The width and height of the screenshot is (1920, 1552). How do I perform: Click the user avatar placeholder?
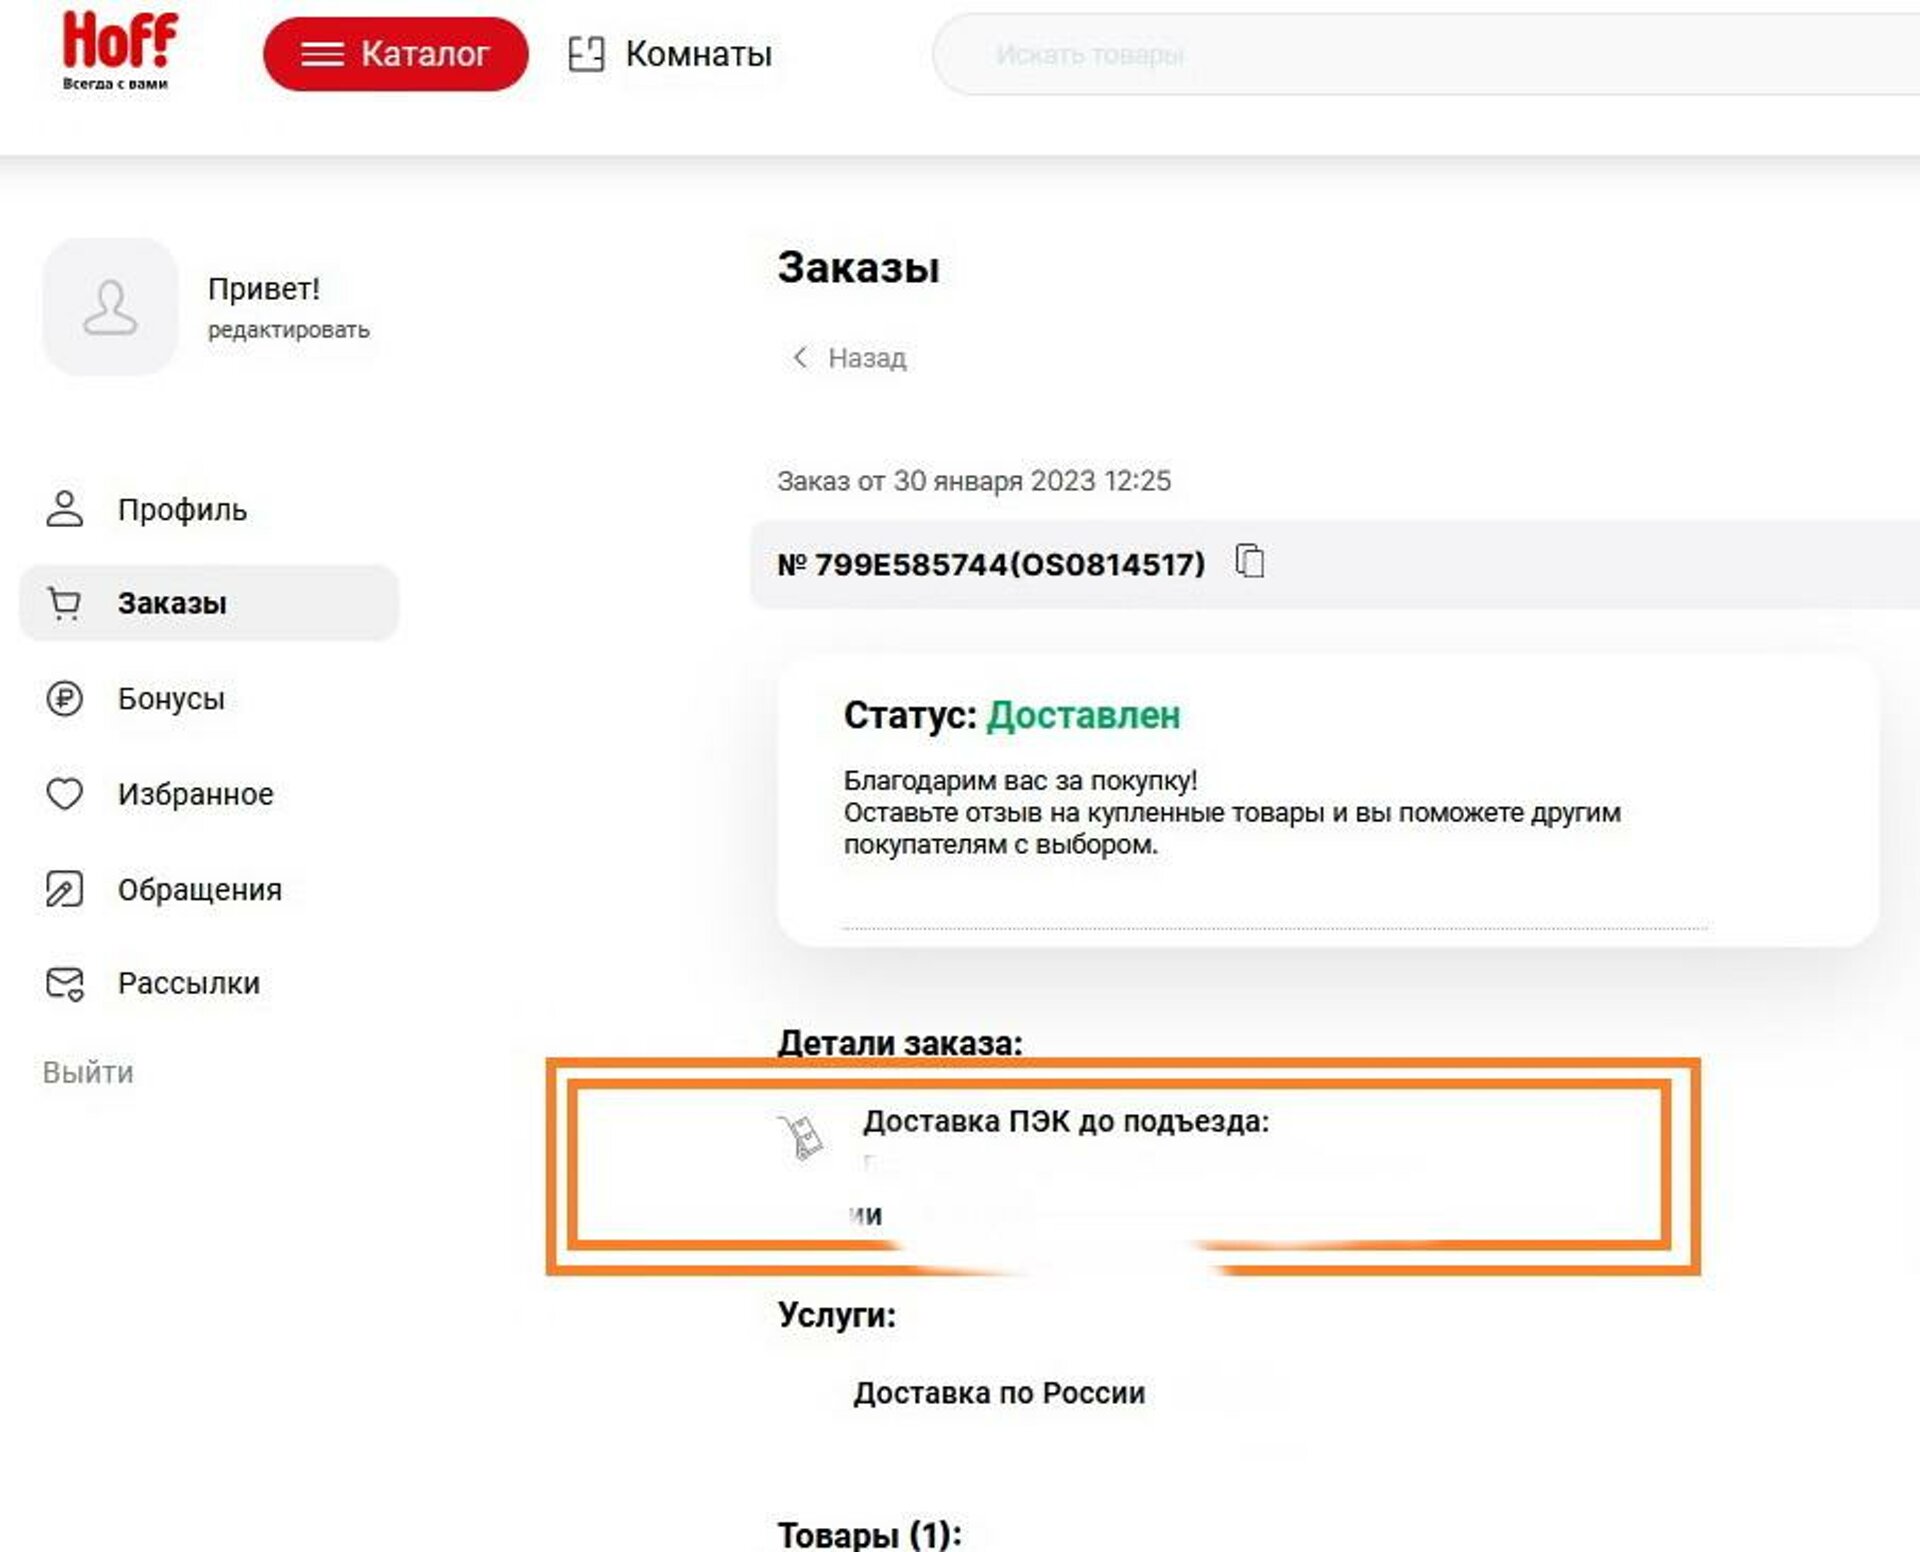click(110, 307)
